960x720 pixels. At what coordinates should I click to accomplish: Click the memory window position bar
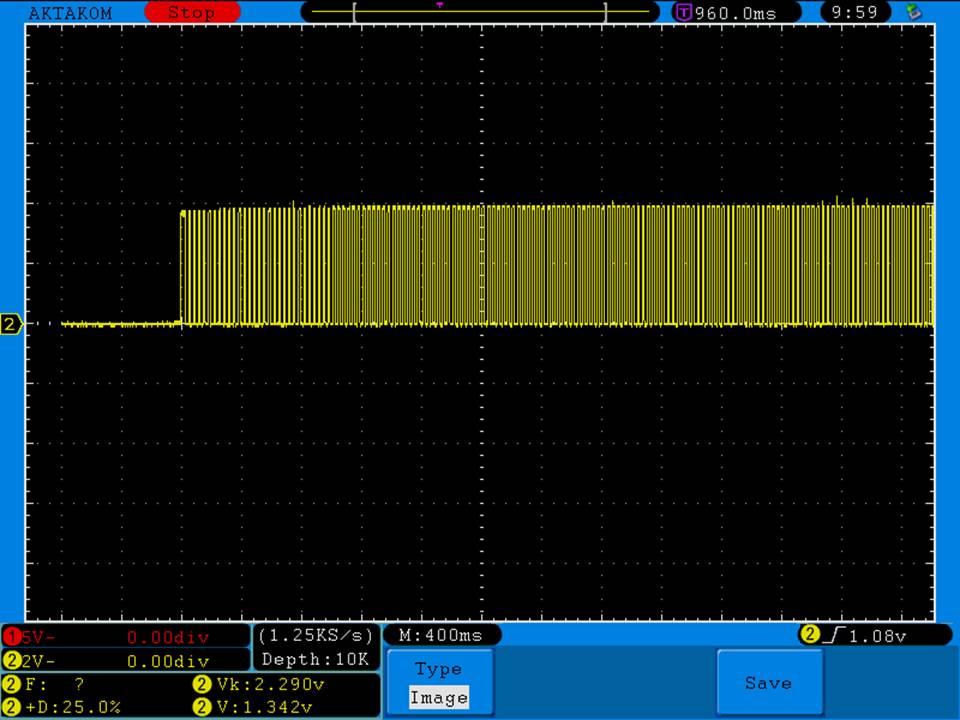click(x=480, y=13)
